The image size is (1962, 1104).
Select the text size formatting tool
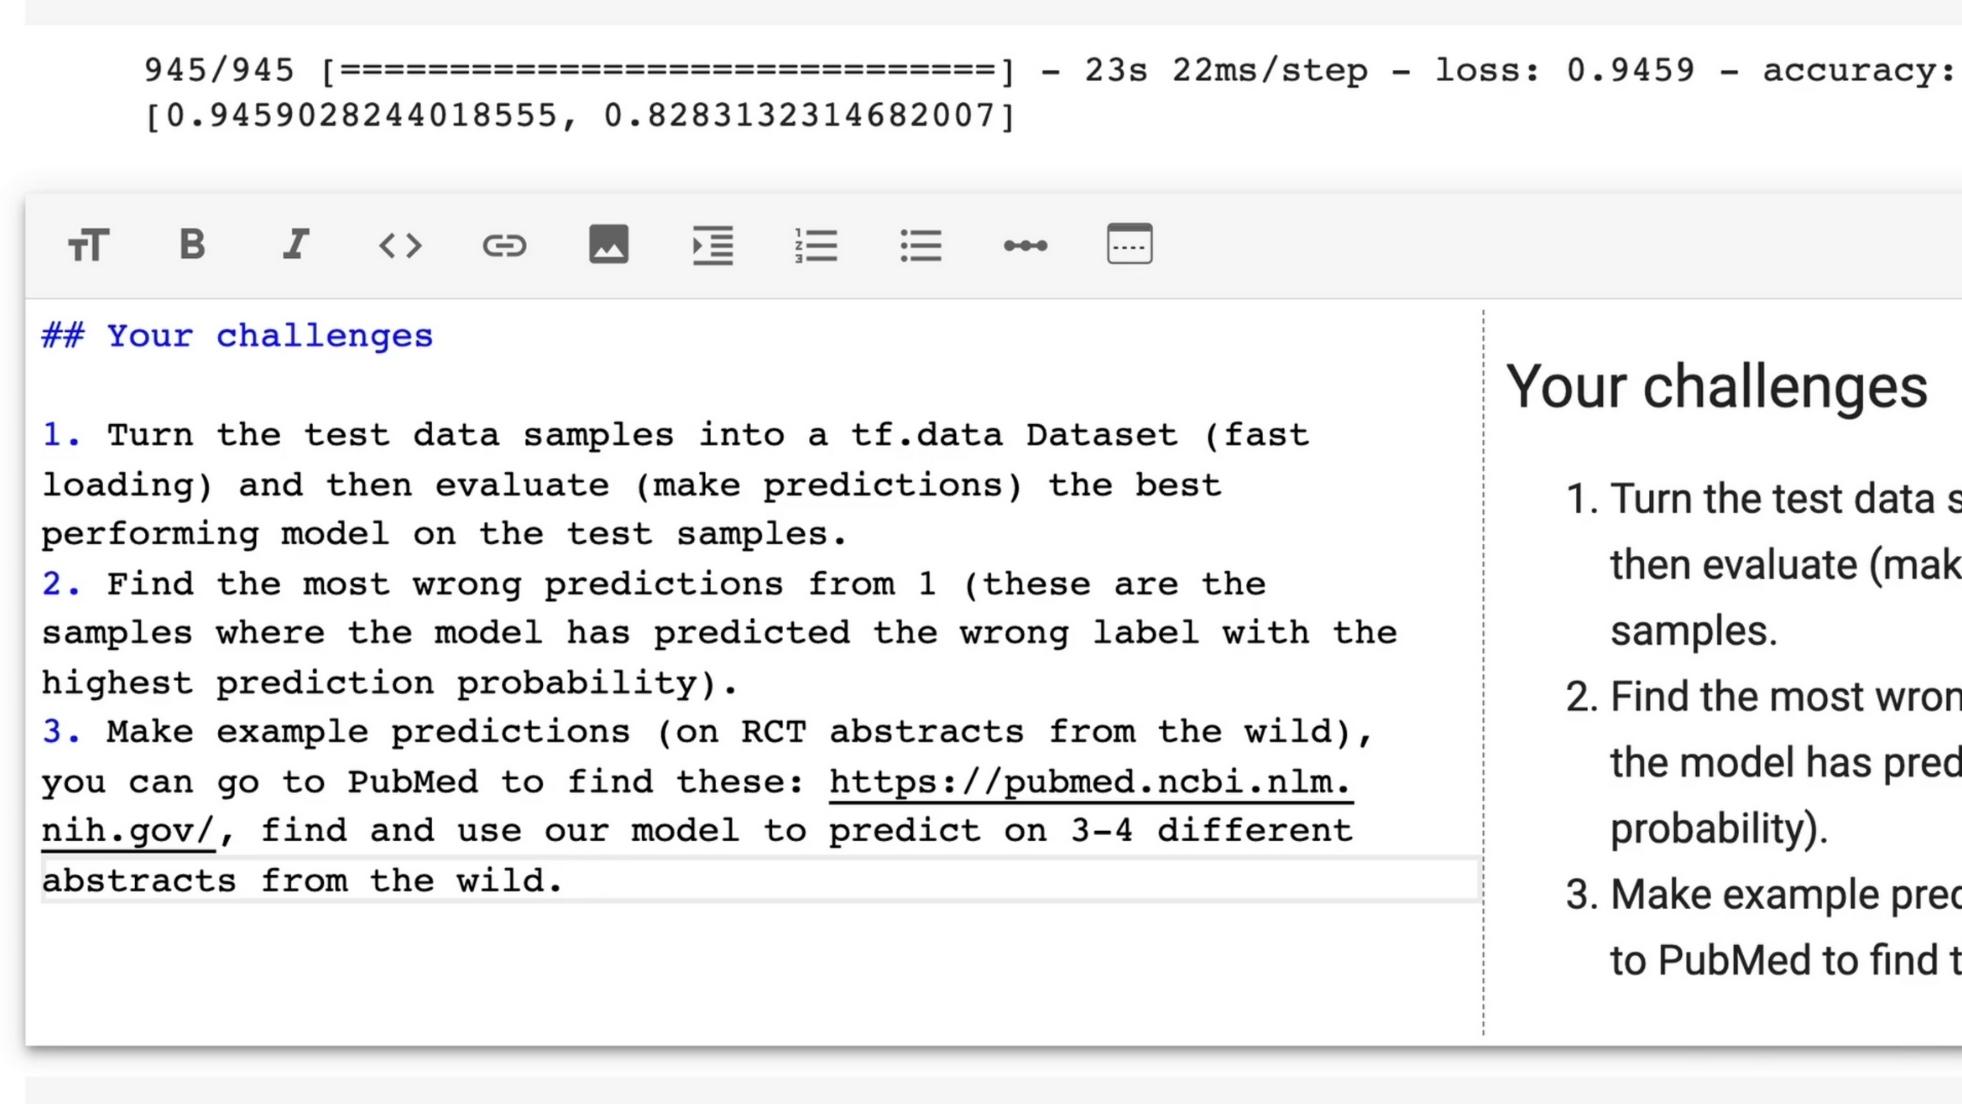click(88, 244)
